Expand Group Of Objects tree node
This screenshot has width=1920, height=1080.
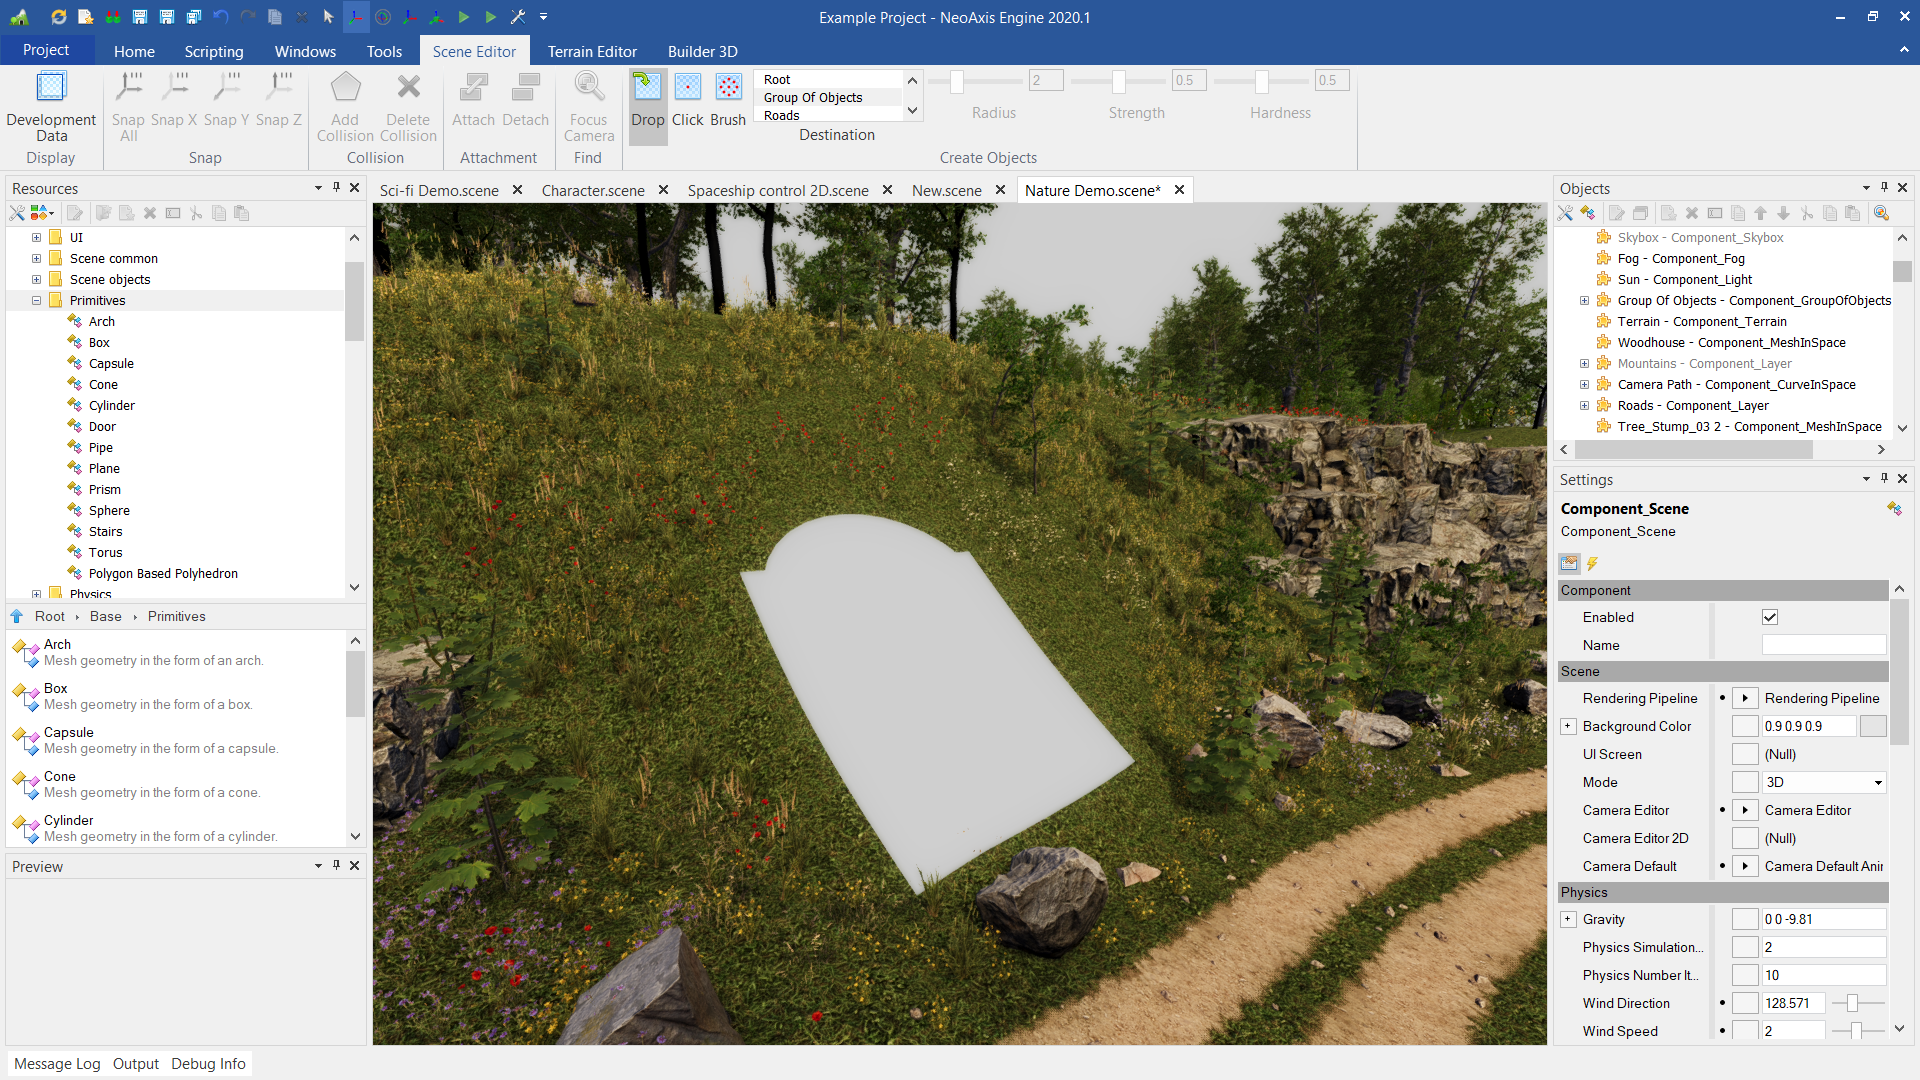click(x=1584, y=300)
